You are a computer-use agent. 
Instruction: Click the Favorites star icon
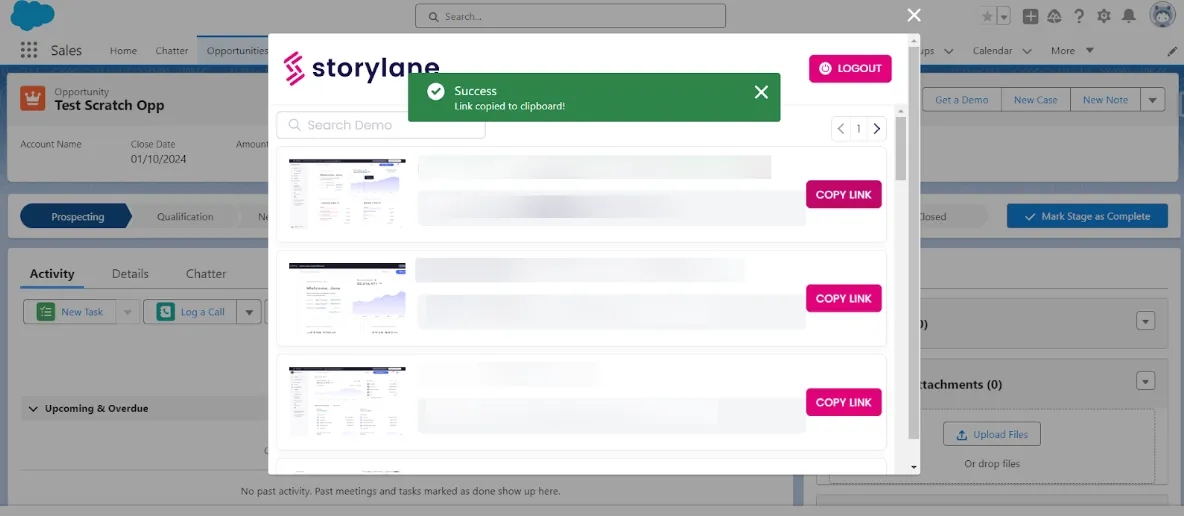tap(988, 16)
